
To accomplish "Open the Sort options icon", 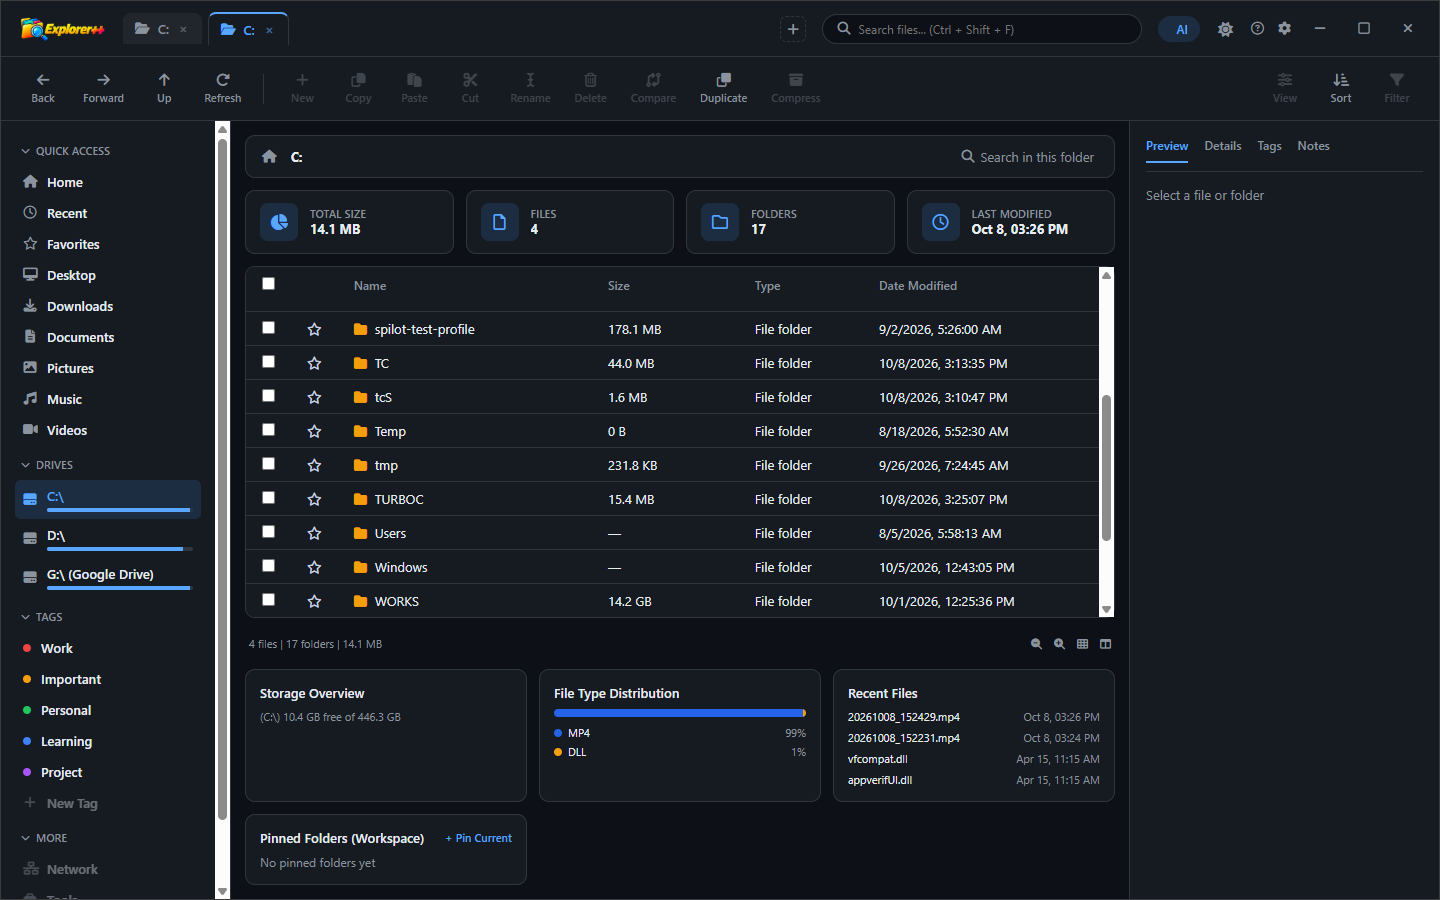I will click(1341, 80).
